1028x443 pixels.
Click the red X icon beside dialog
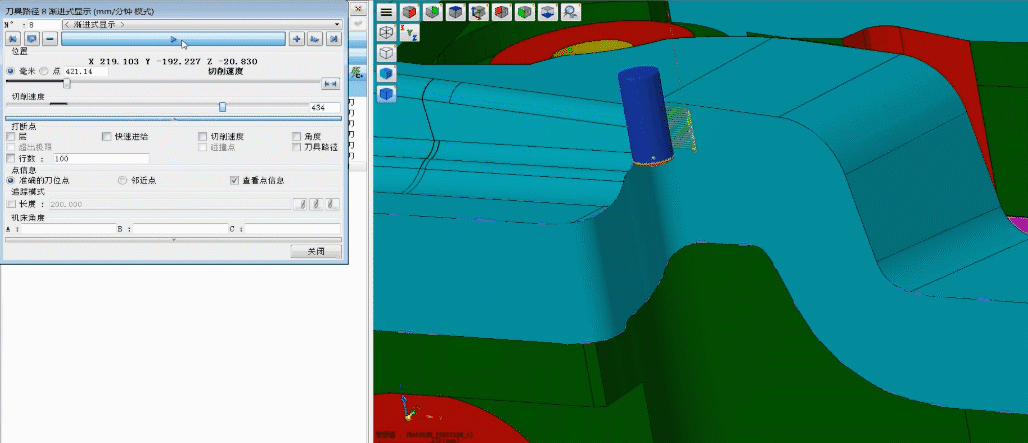pos(357,9)
